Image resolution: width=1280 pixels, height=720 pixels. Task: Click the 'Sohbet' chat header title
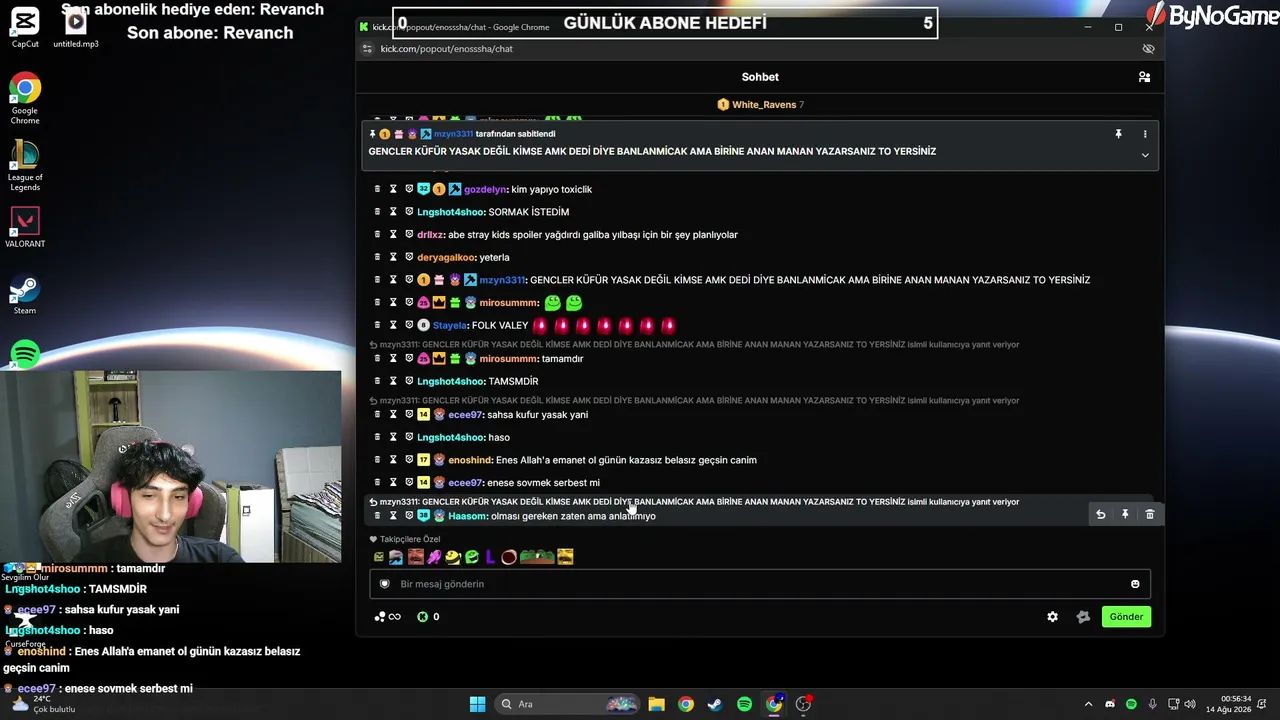(760, 77)
